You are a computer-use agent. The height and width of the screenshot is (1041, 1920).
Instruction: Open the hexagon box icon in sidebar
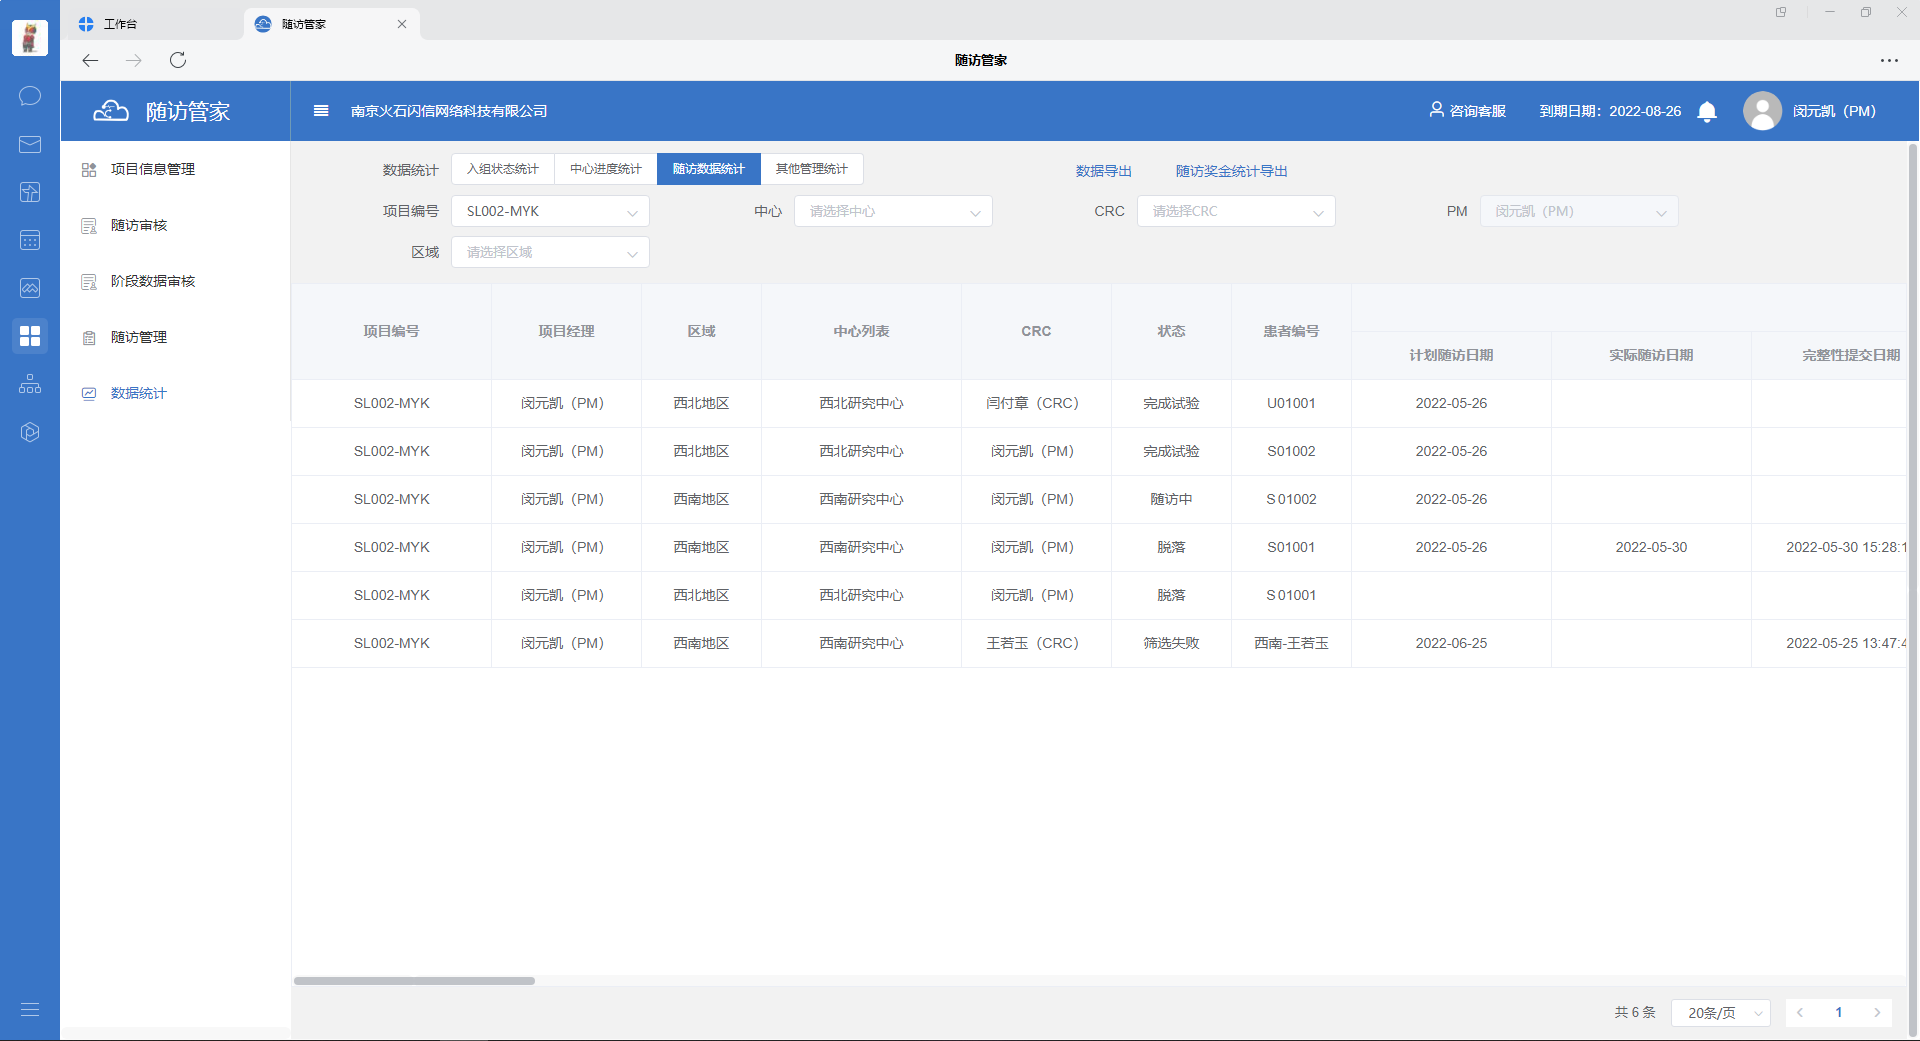coord(30,432)
